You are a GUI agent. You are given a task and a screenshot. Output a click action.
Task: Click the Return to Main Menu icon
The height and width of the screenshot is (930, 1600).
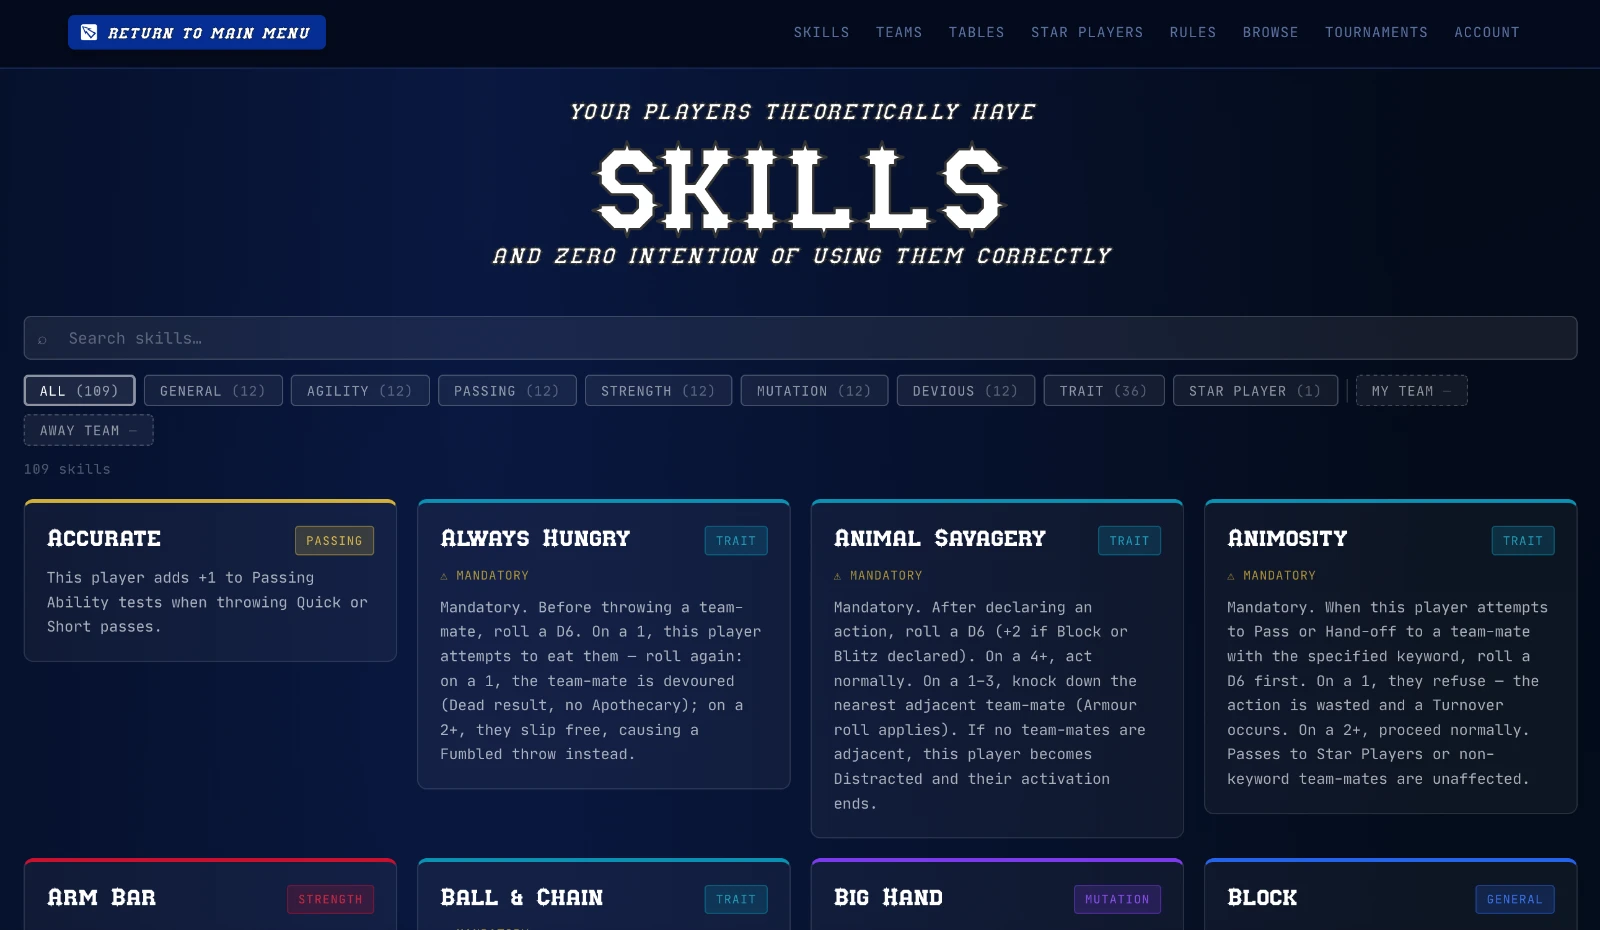point(89,32)
